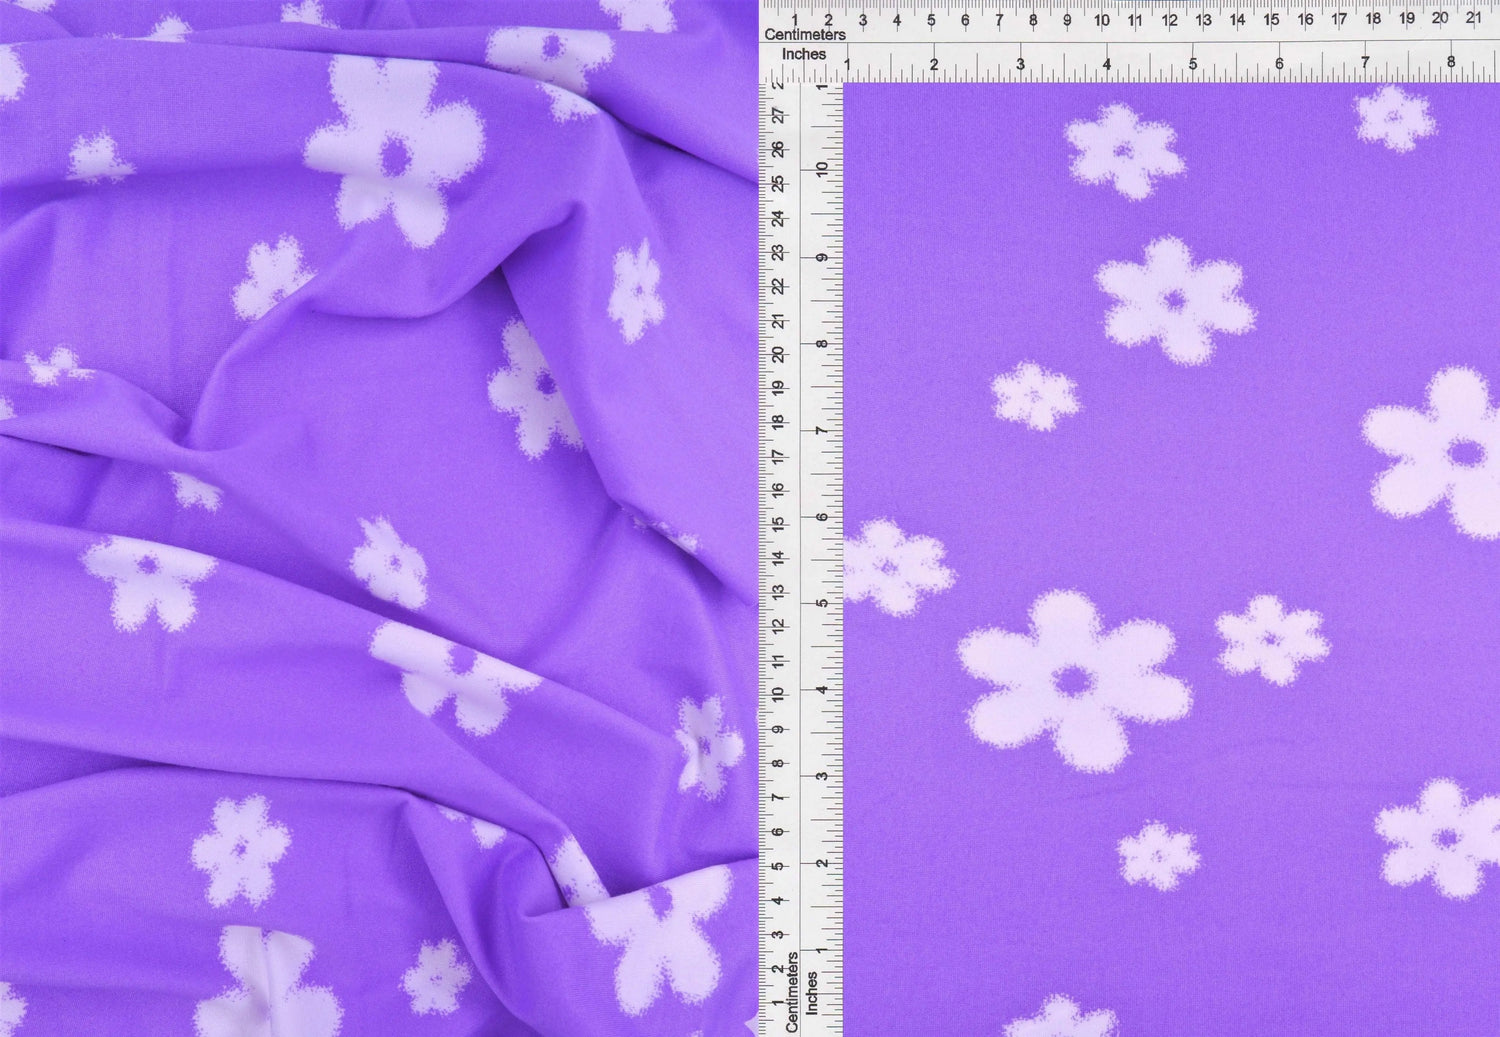Click the small flower in swatch top-right corner

(x=1393, y=117)
